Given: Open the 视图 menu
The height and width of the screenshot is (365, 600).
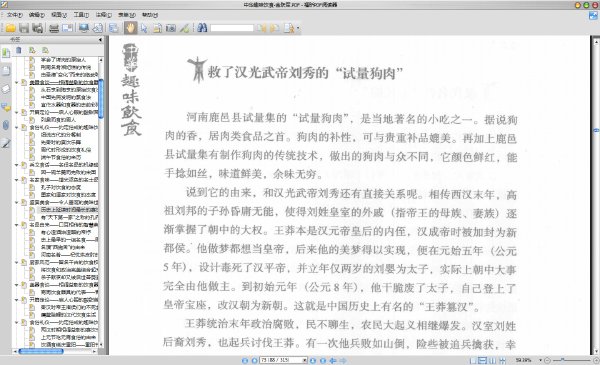Looking at the screenshot, I should point(59,15).
